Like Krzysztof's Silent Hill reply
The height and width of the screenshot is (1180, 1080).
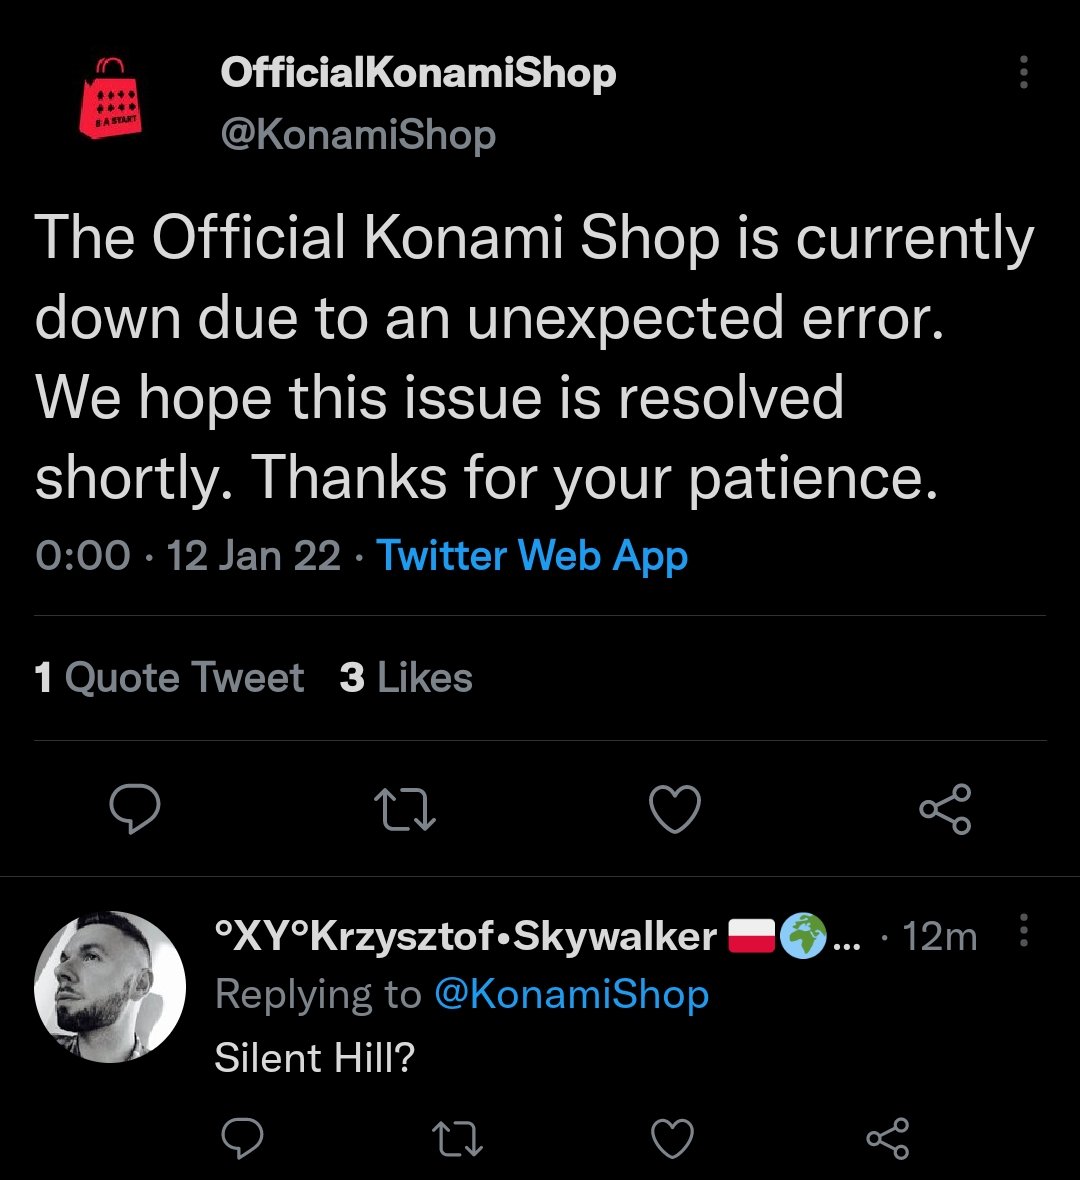[x=672, y=1137]
